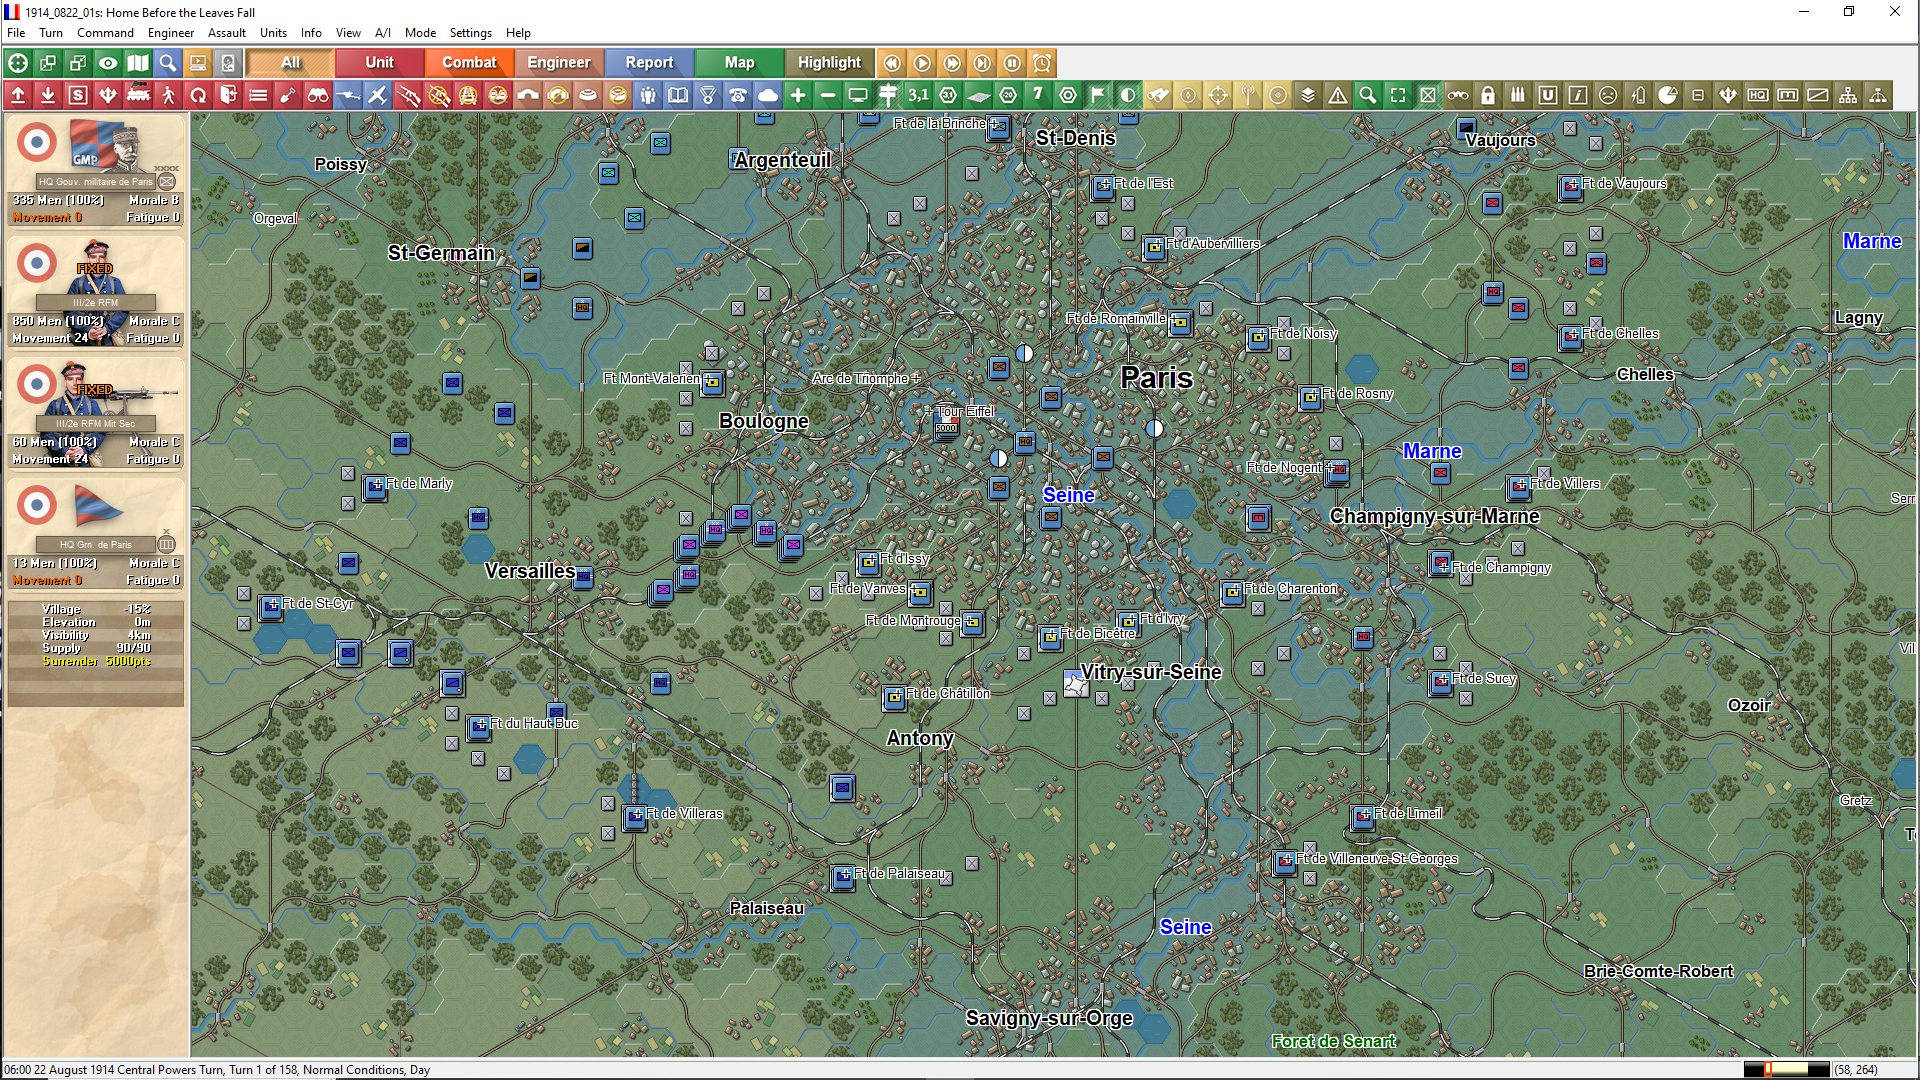This screenshot has height=1080, width=1920.
Task: Open the turn clock alarm icon
Action: click(1043, 63)
